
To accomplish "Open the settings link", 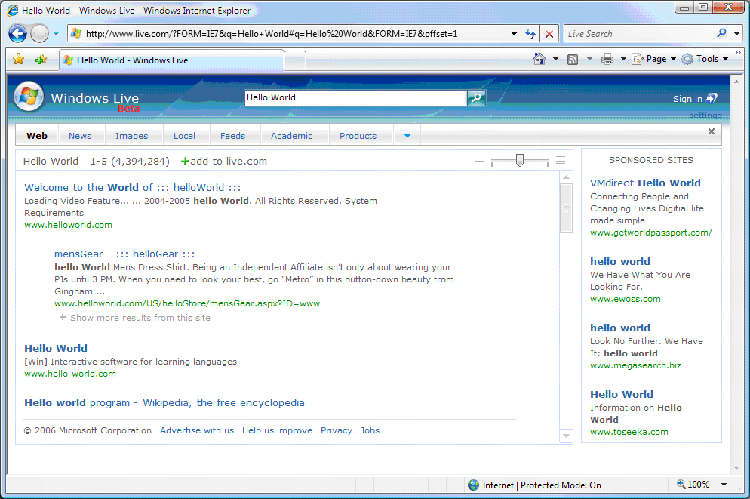I will pyautogui.click(x=705, y=115).
